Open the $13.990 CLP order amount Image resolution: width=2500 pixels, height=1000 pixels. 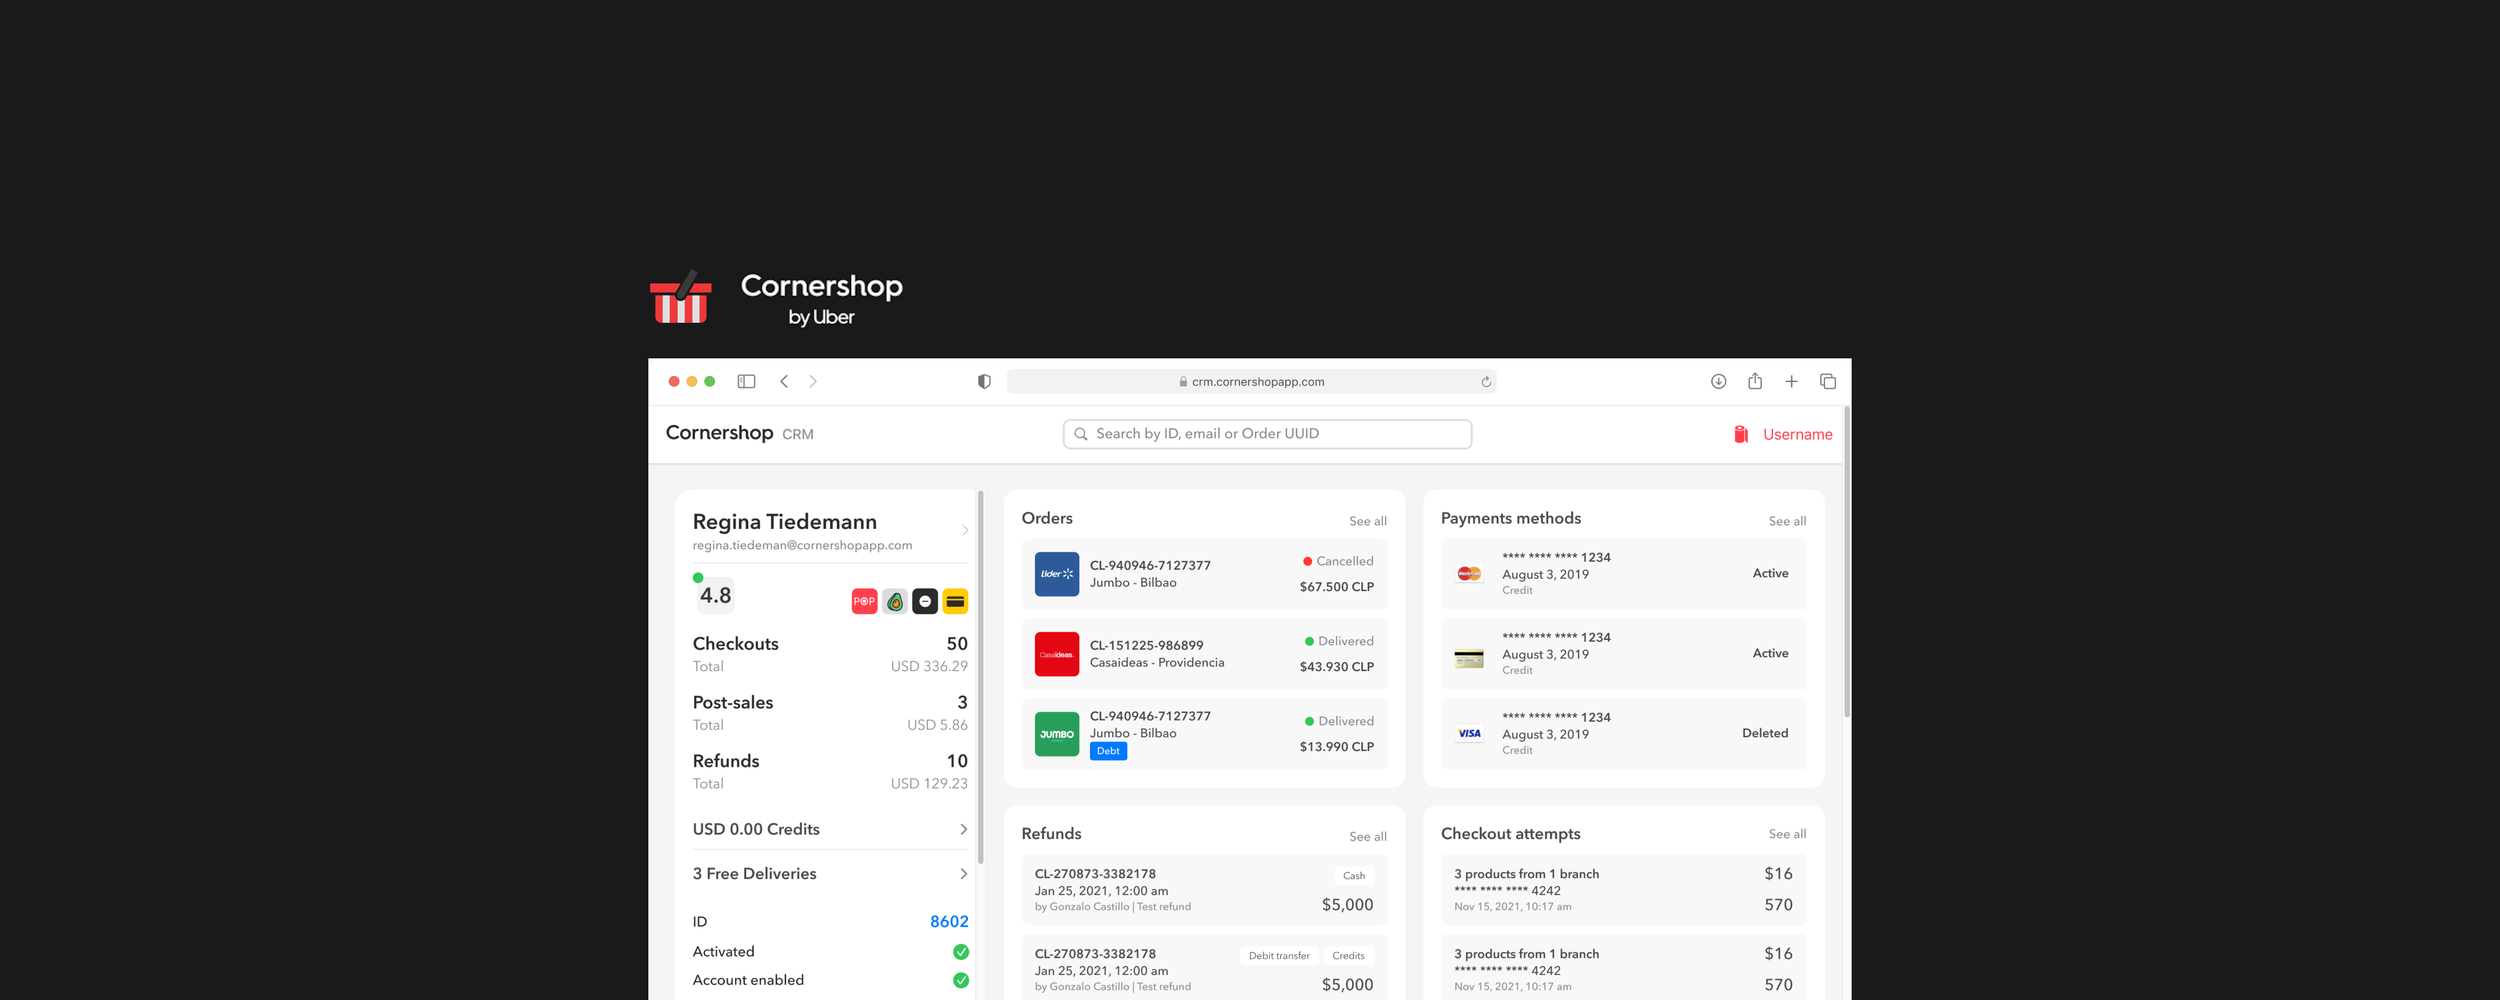point(1336,747)
